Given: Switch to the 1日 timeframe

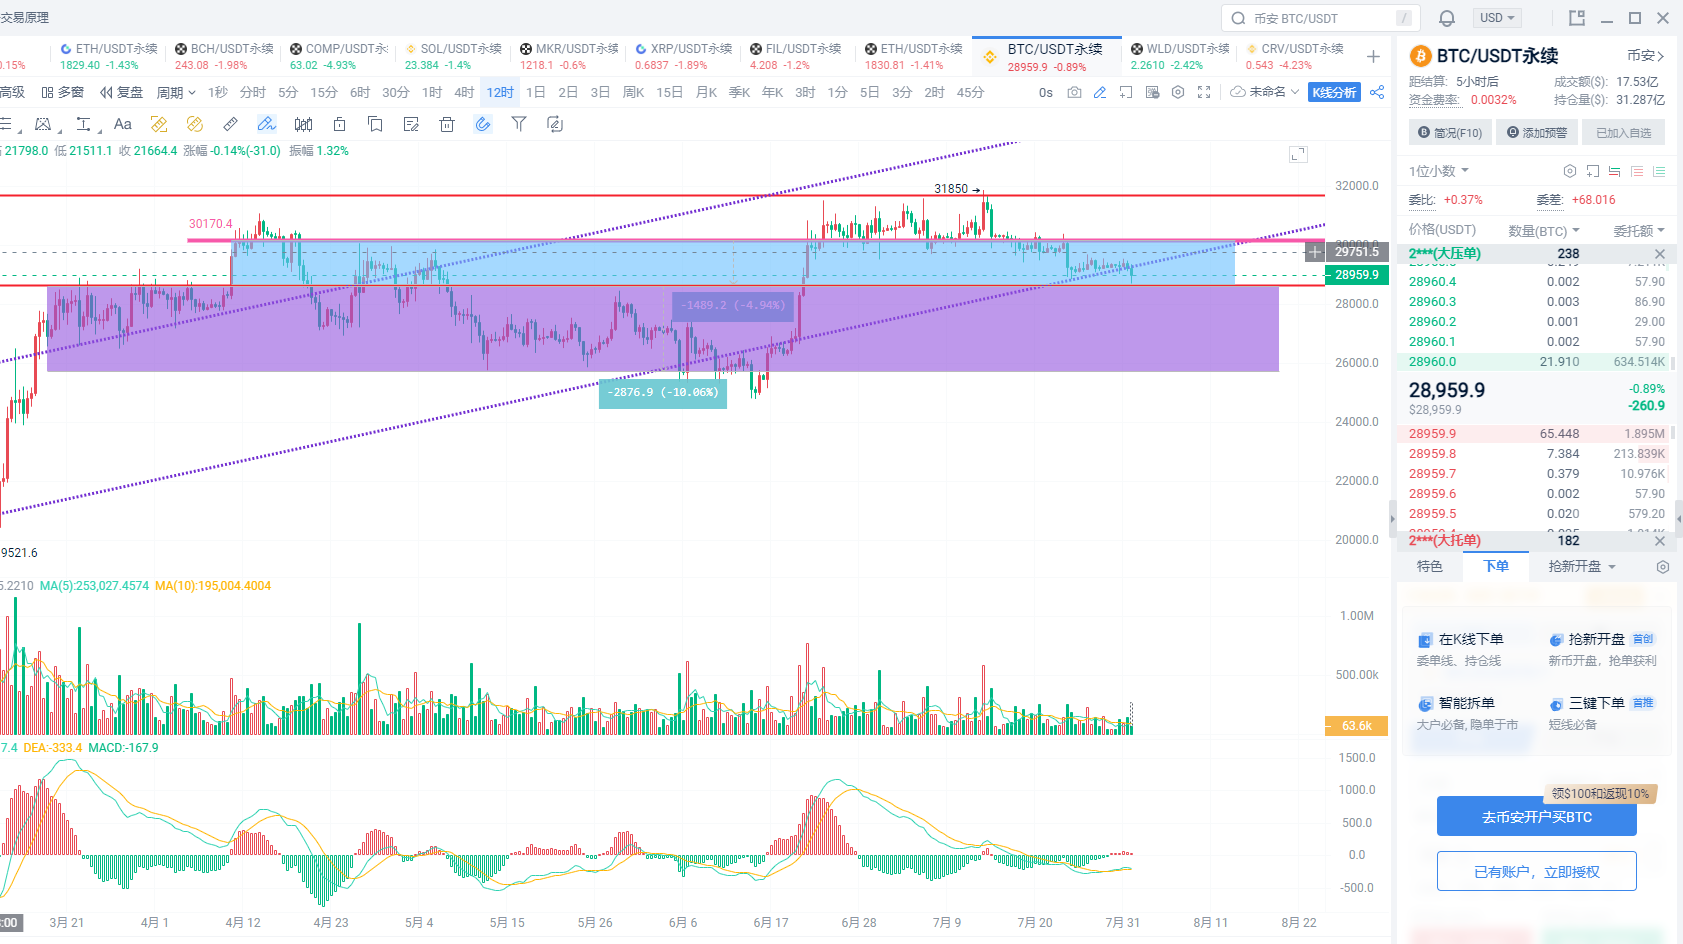Looking at the screenshot, I should [536, 92].
